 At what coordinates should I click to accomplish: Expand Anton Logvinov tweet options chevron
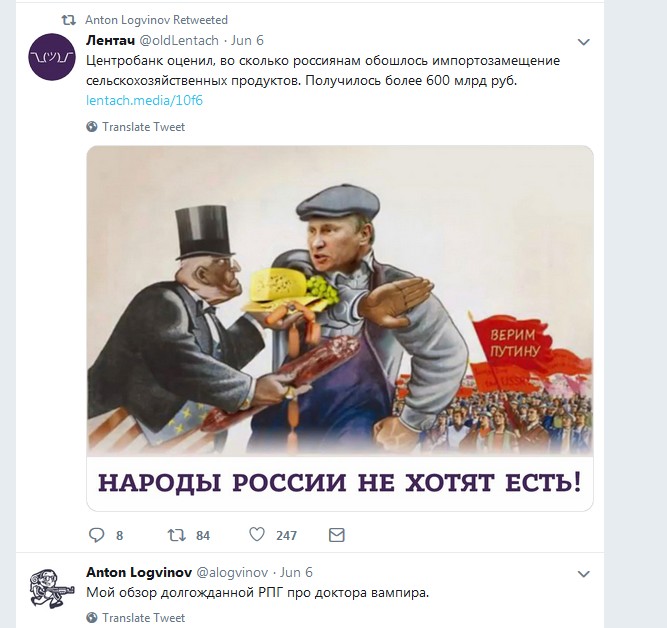click(x=583, y=574)
